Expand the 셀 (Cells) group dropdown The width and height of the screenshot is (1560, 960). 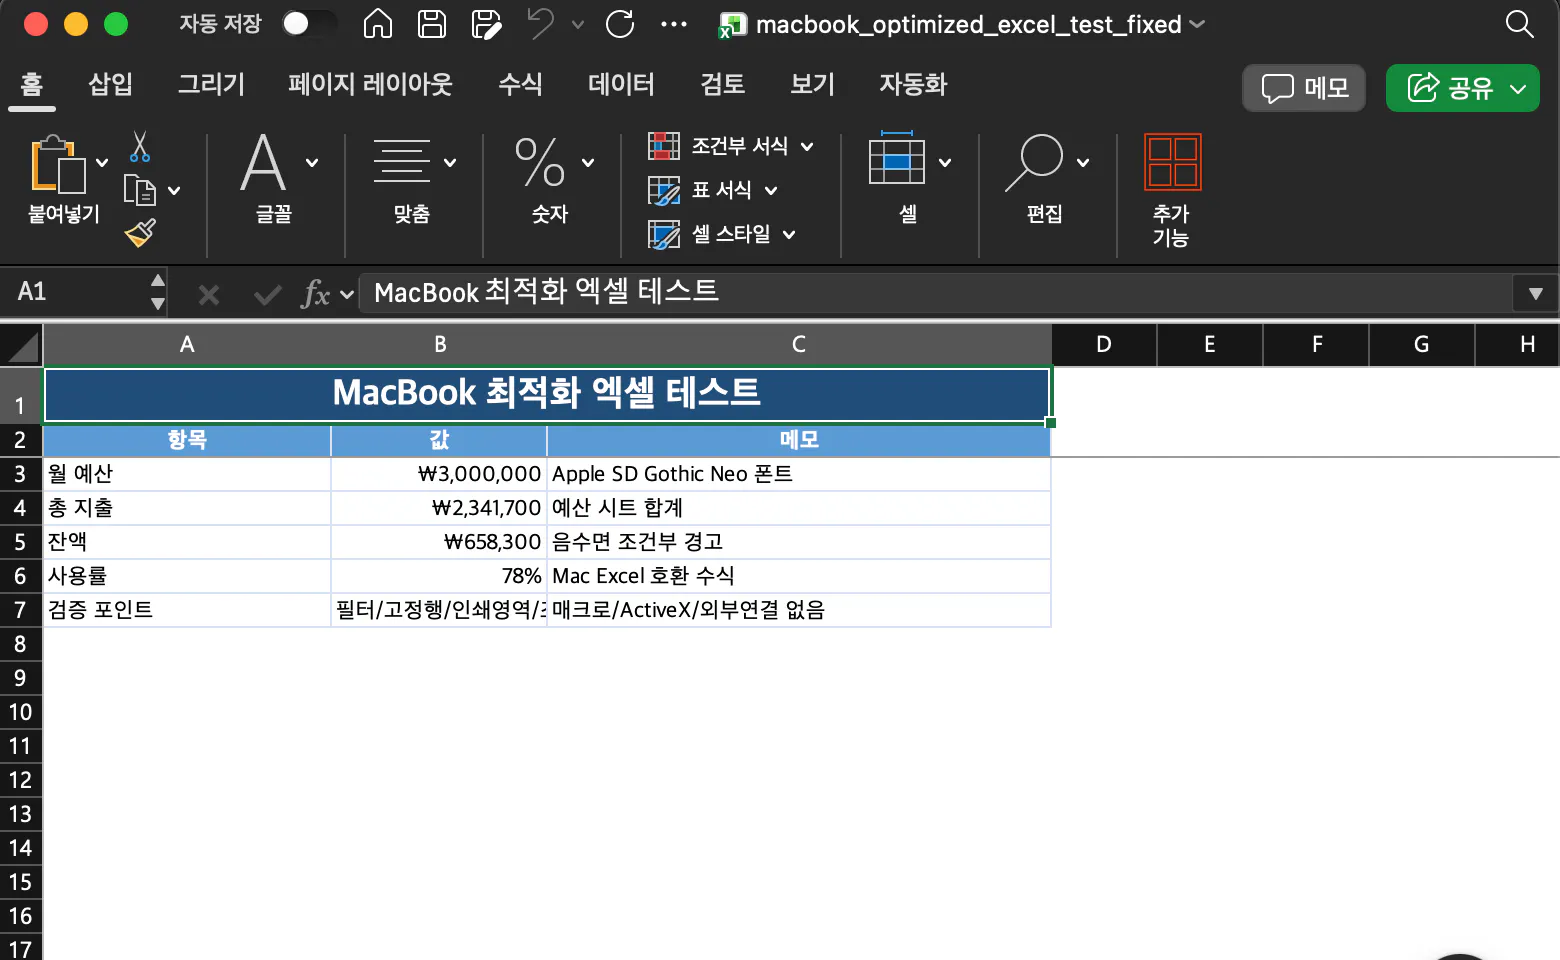click(x=945, y=163)
